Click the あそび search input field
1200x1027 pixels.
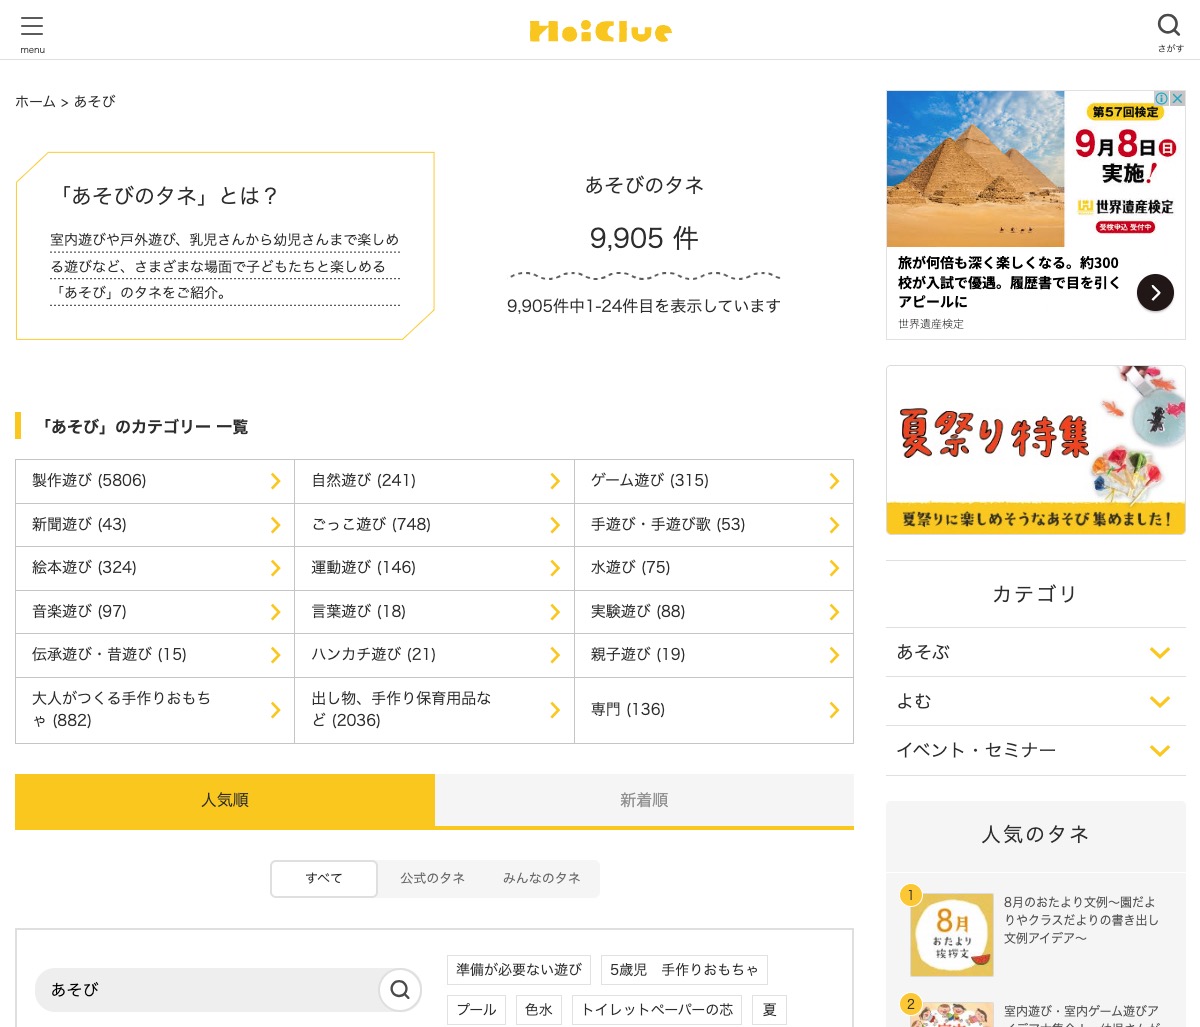205,989
